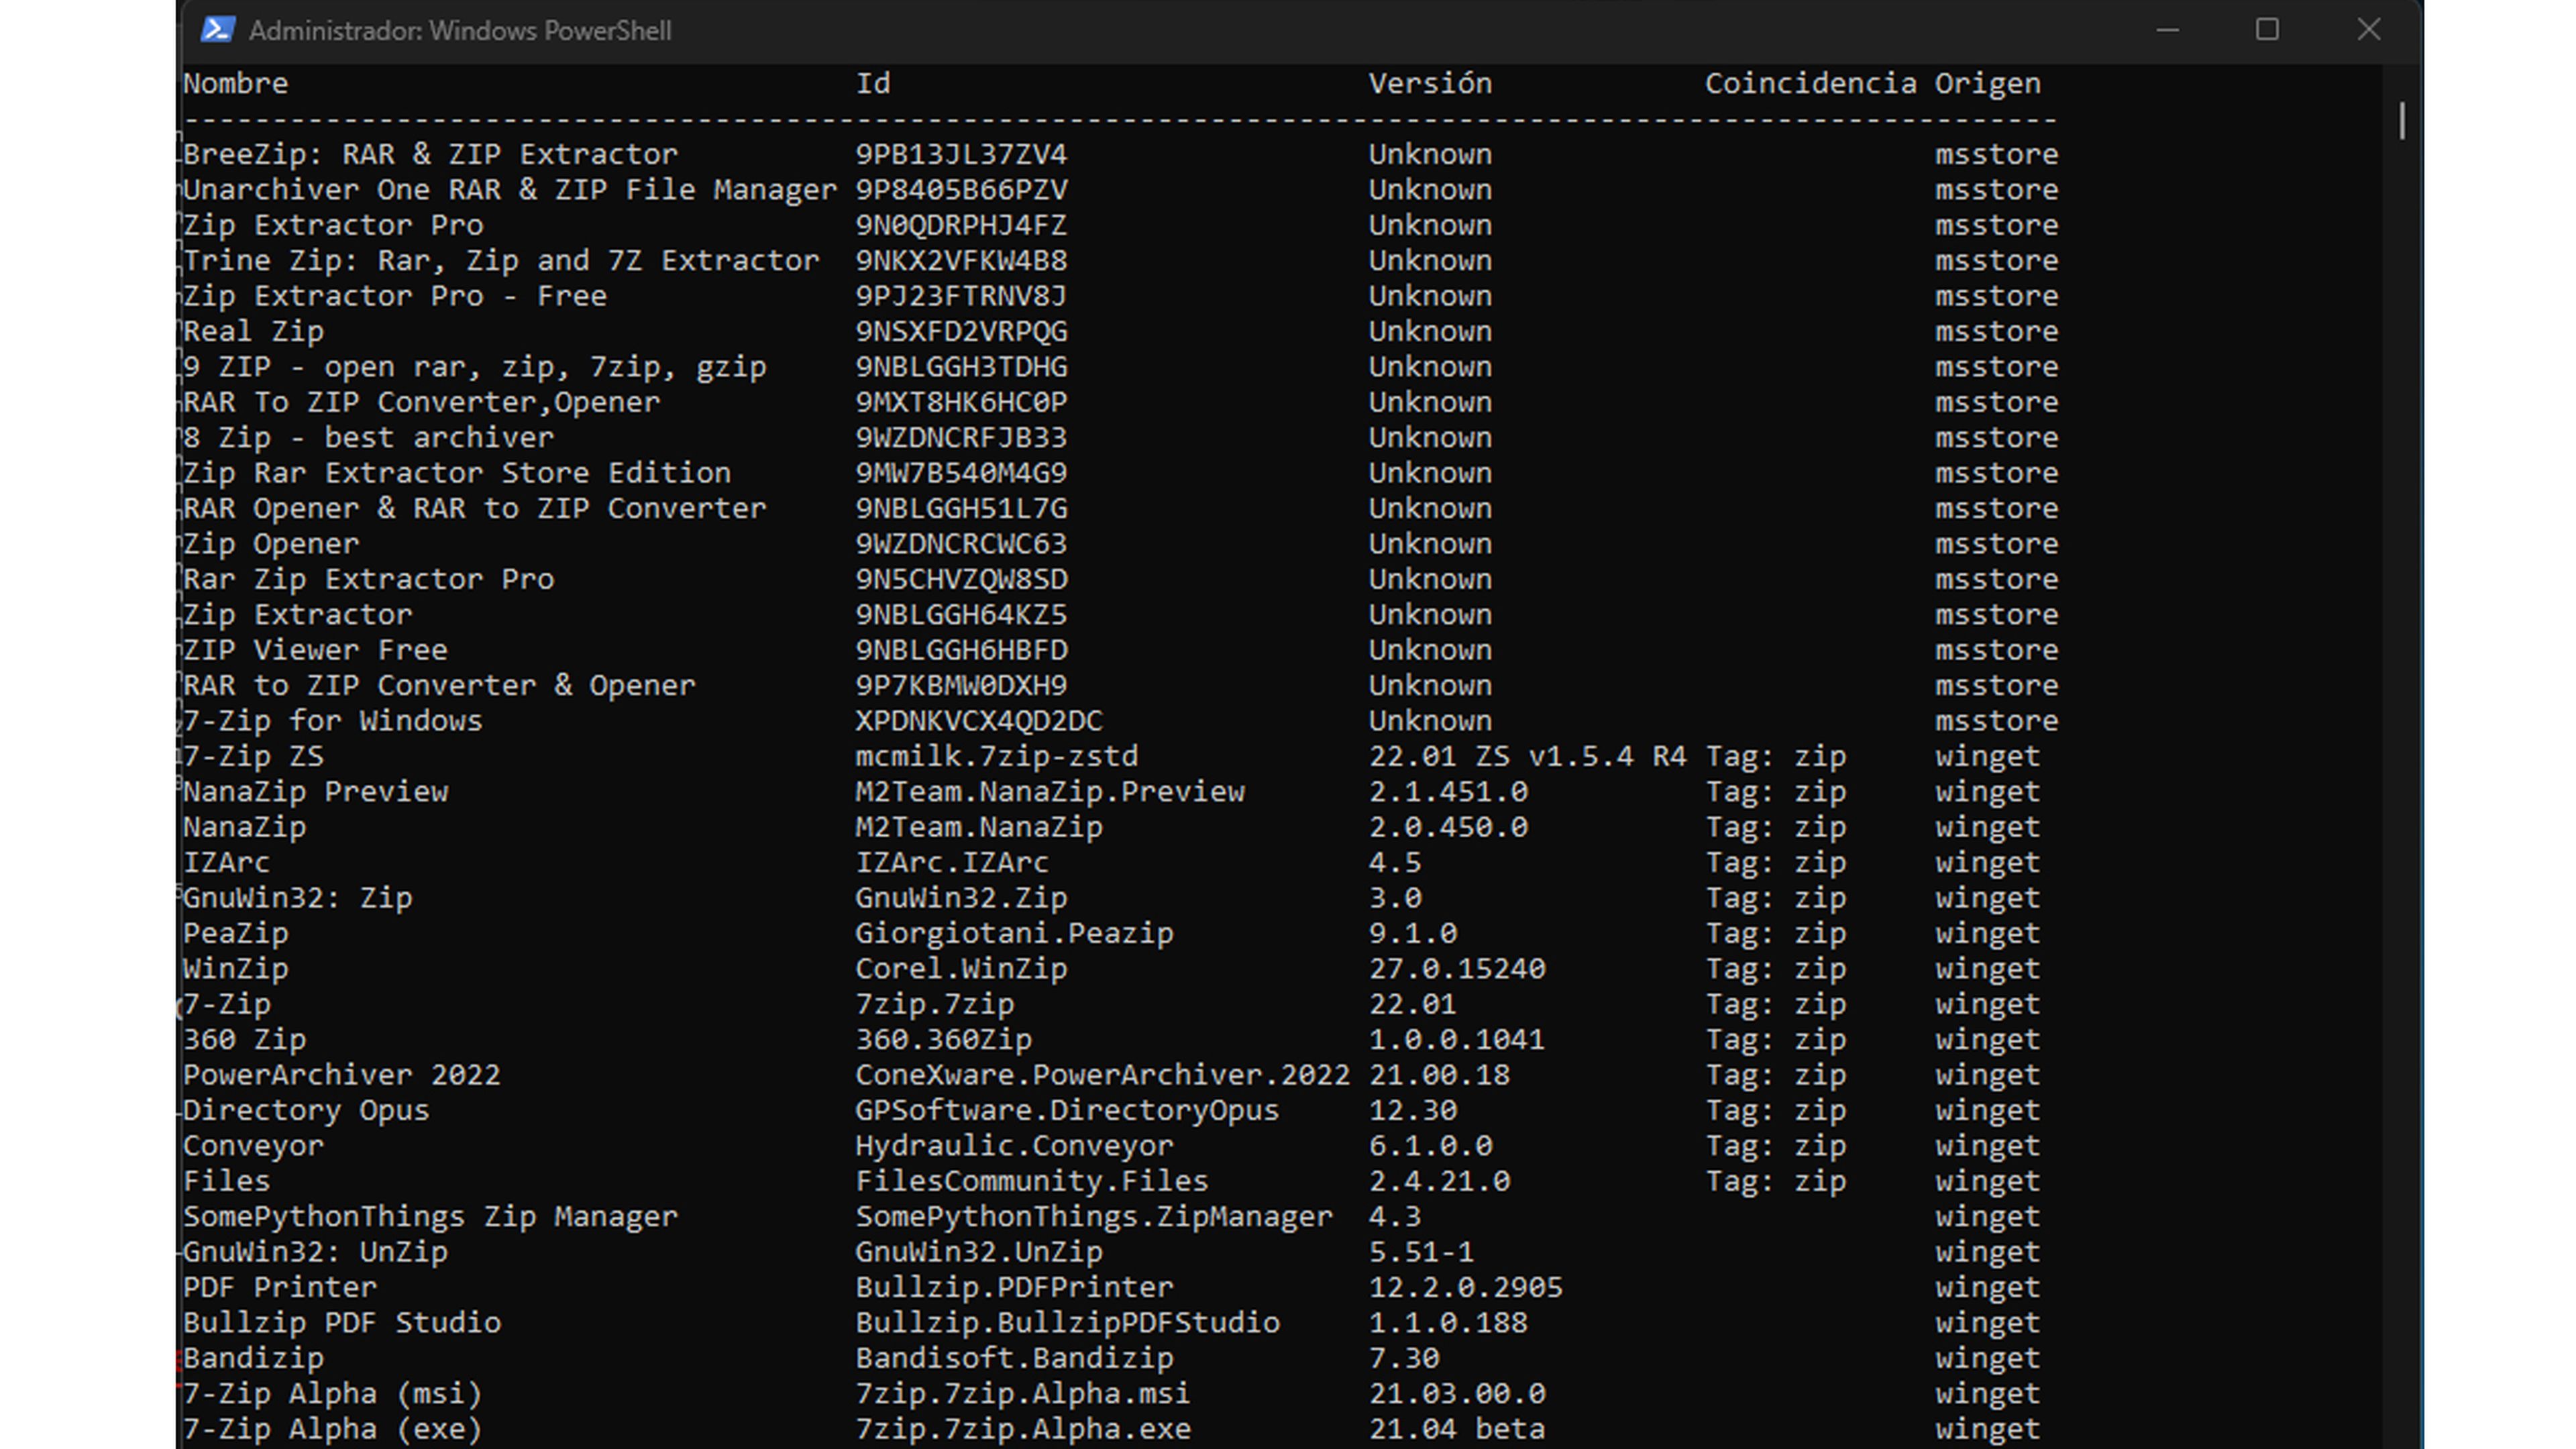
Task: Select the 'Zip Opener' name
Action: (271, 544)
